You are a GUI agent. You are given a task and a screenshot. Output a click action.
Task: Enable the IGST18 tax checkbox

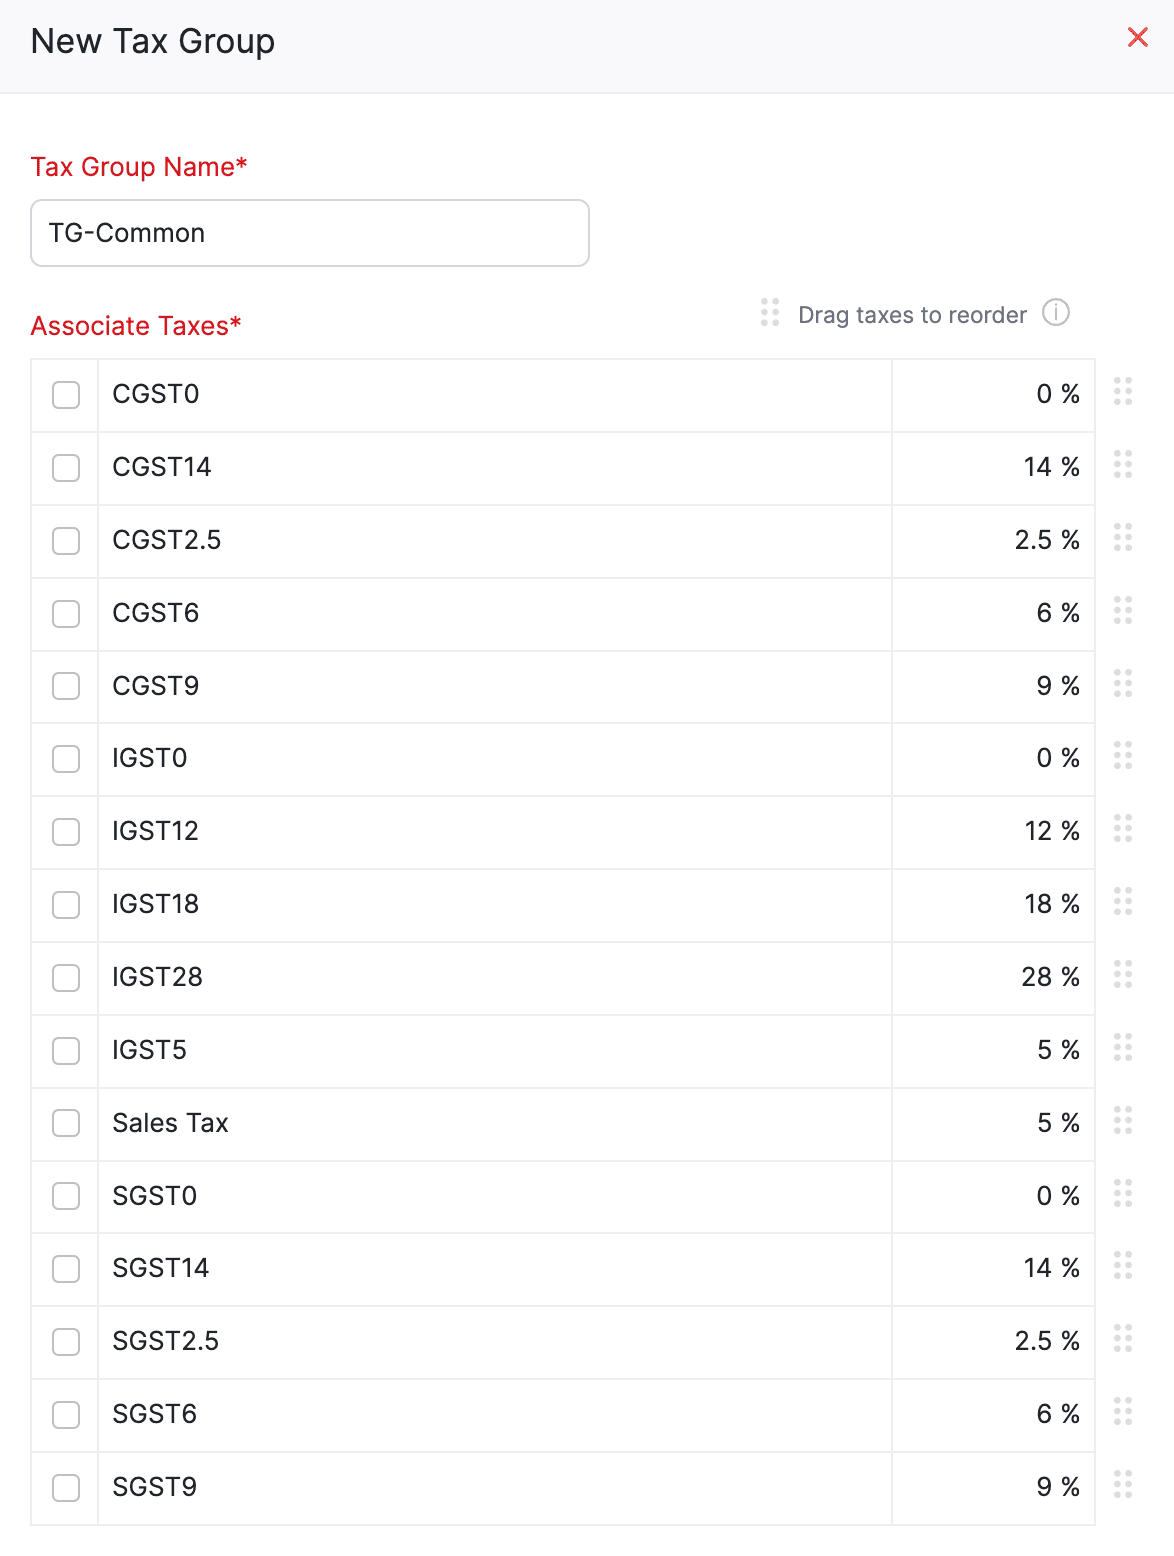coord(66,905)
